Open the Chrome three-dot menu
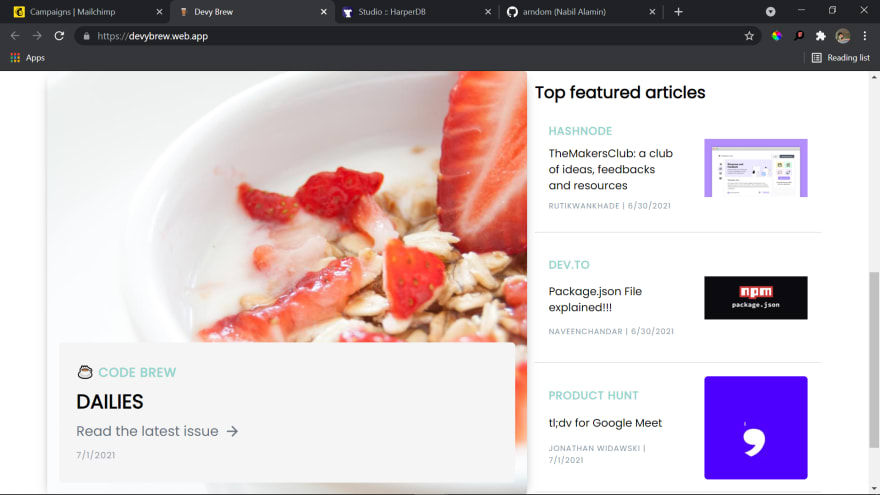This screenshot has width=880, height=495. [x=865, y=36]
